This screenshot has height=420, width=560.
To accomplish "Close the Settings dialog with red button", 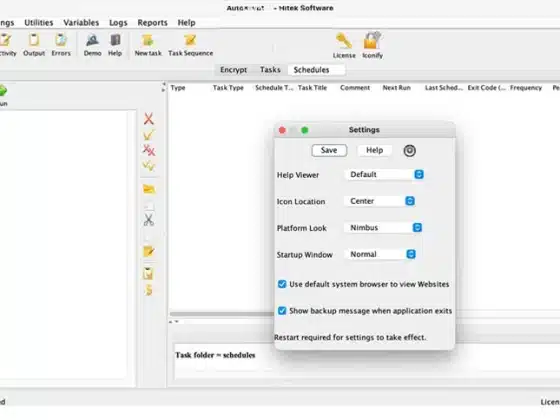I will pos(282,130).
